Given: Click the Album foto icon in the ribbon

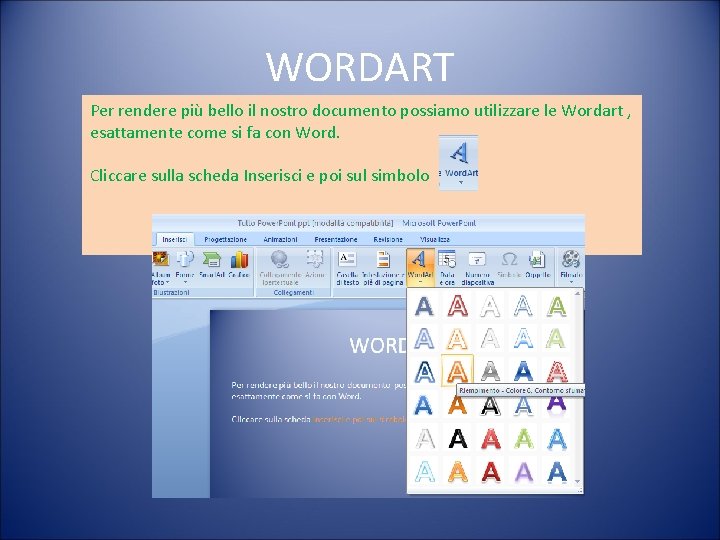Looking at the screenshot, I should coord(161,267).
